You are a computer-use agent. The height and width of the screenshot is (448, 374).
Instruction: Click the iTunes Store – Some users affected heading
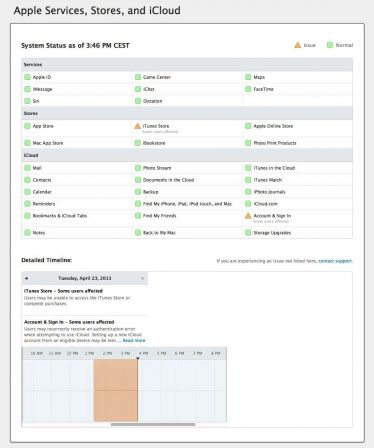point(63,291)
